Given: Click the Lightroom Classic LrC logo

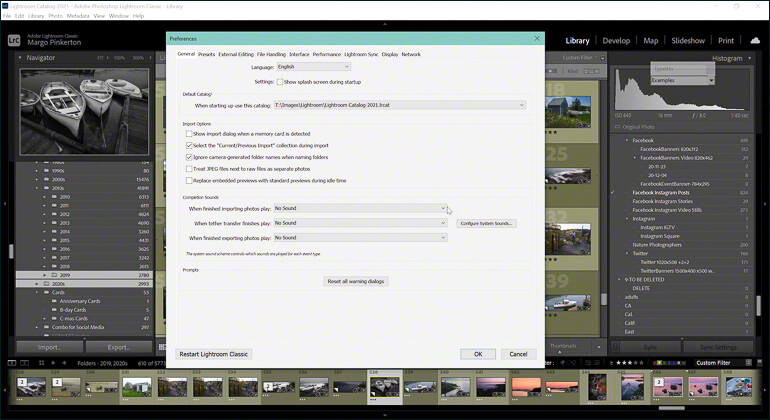Looking at the screenshot, I should [x=14, y=40].
